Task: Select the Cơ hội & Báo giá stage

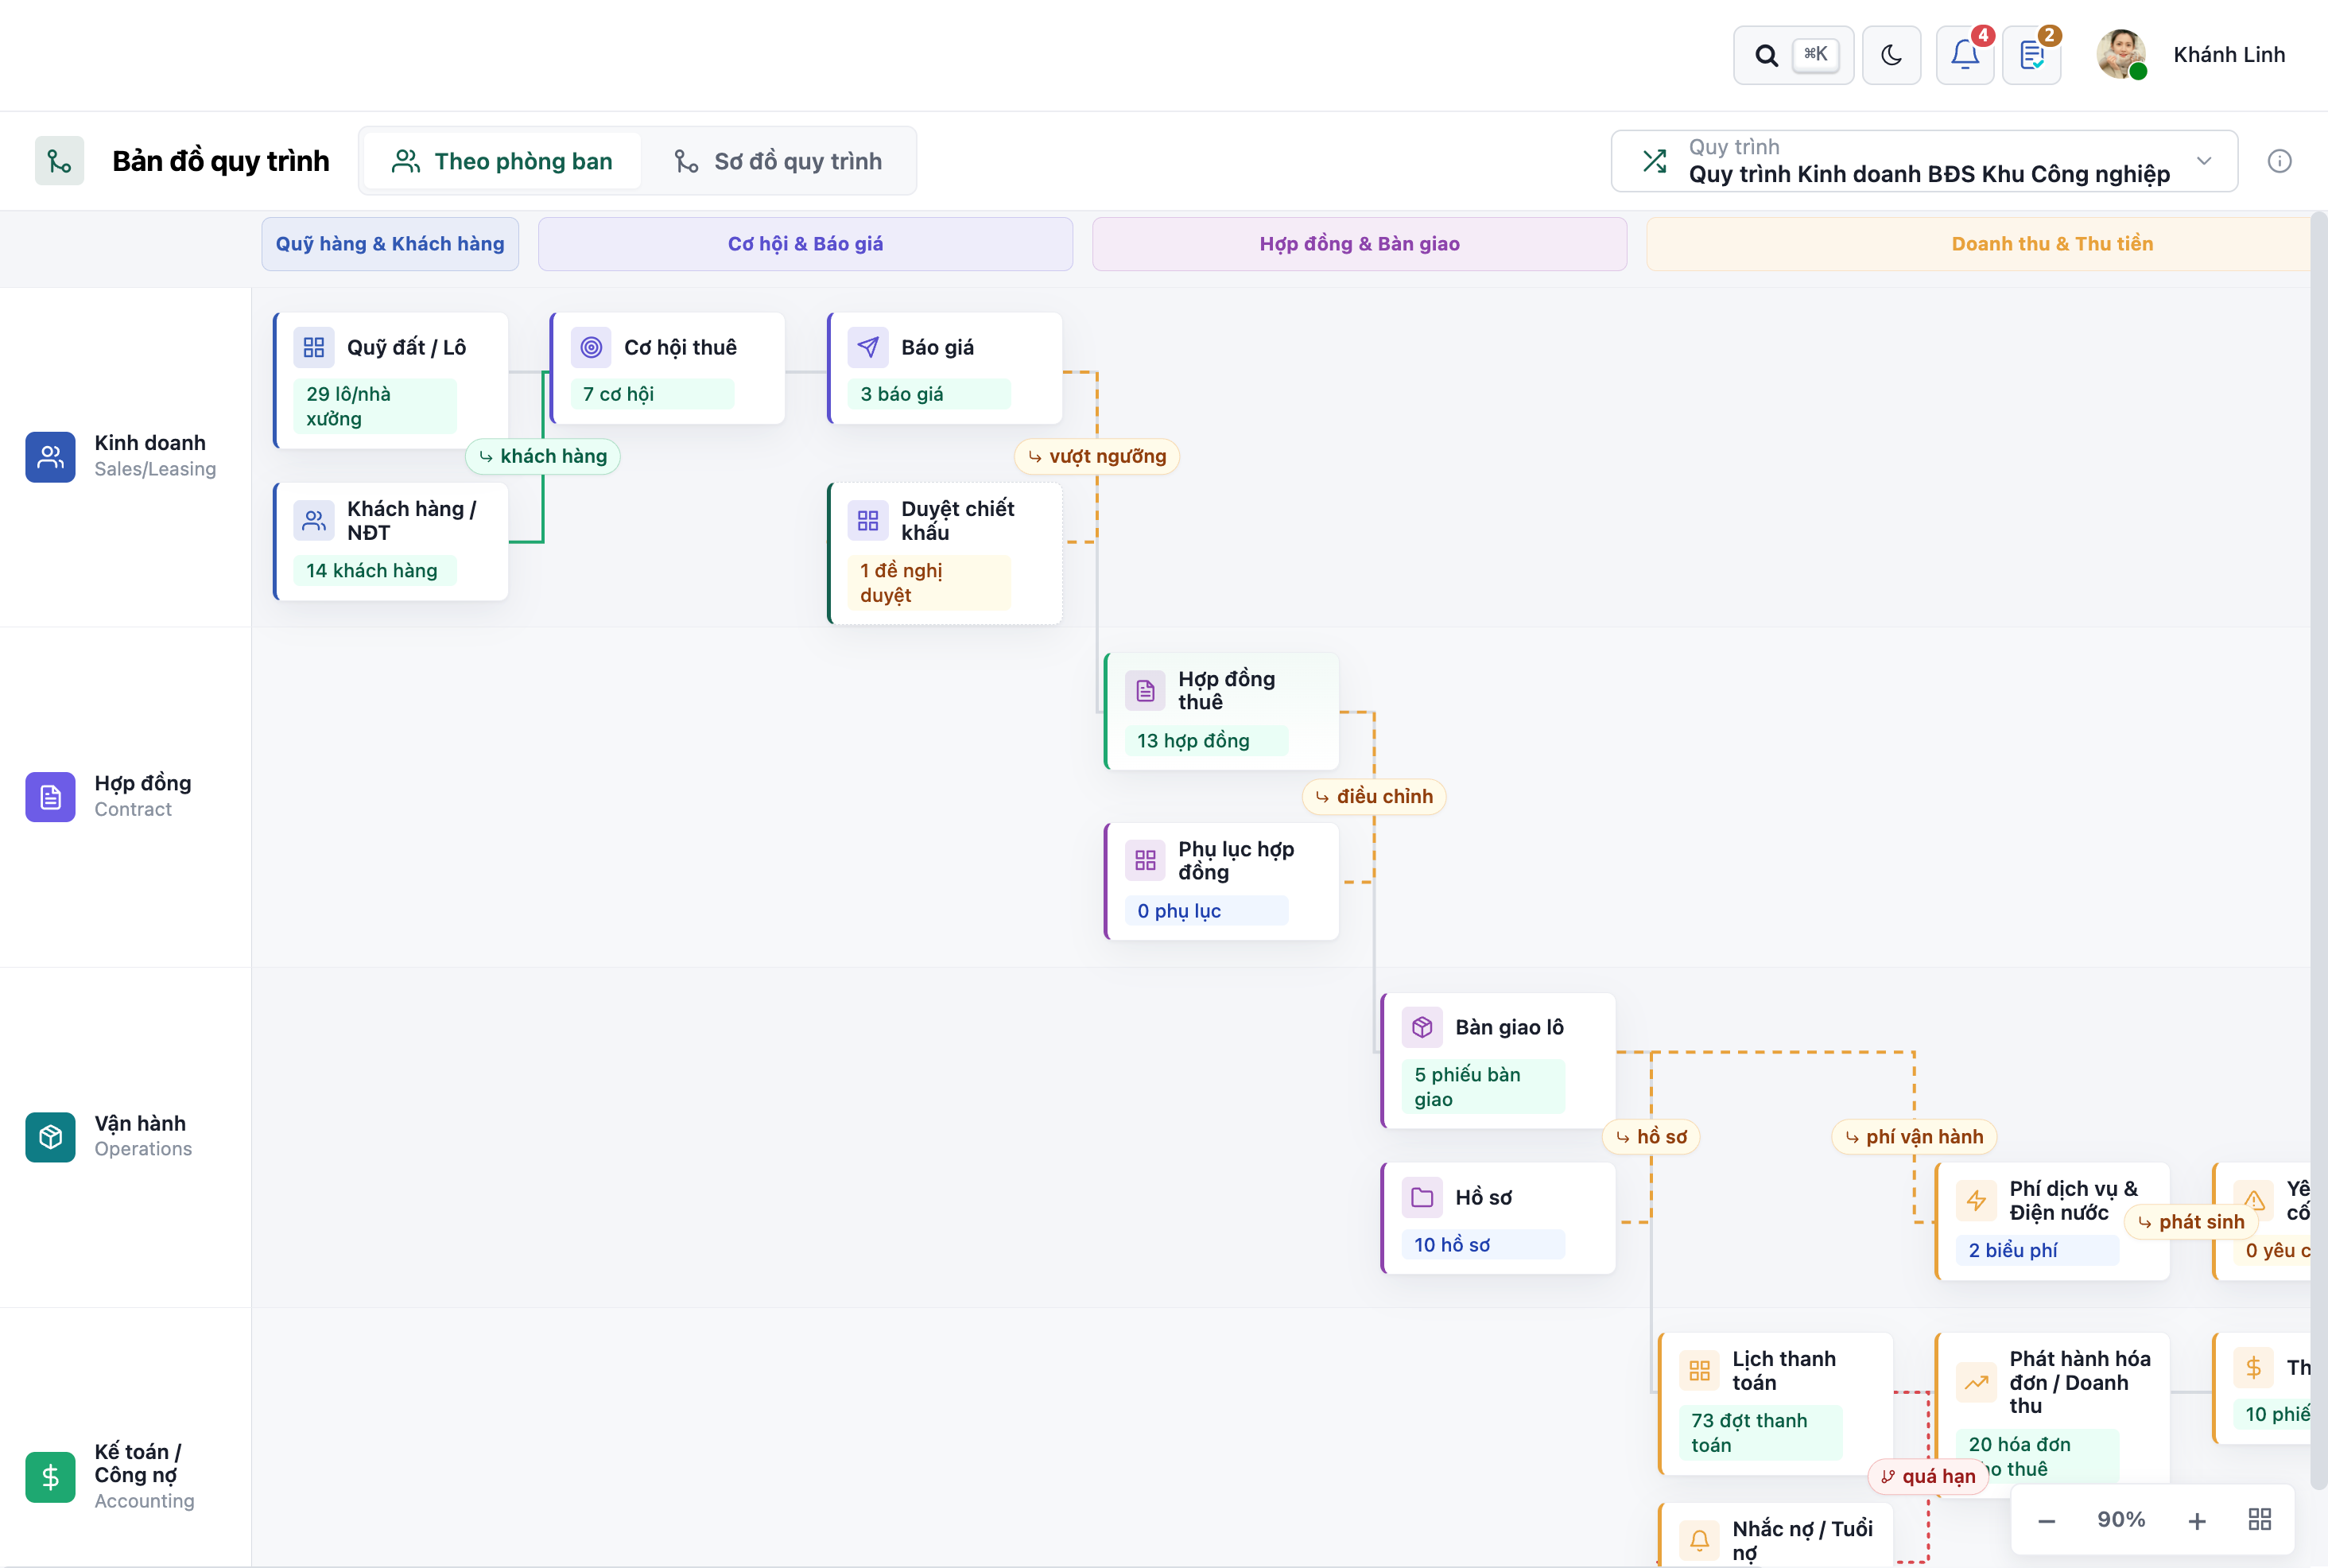Action: coord(806,244)
